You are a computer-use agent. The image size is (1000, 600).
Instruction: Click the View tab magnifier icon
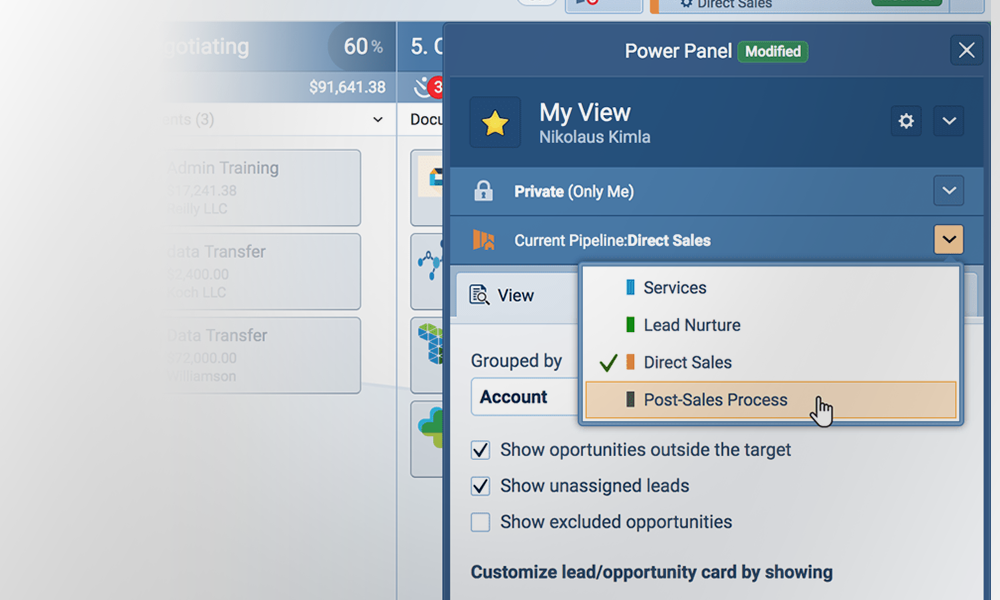tap(480, 295)
